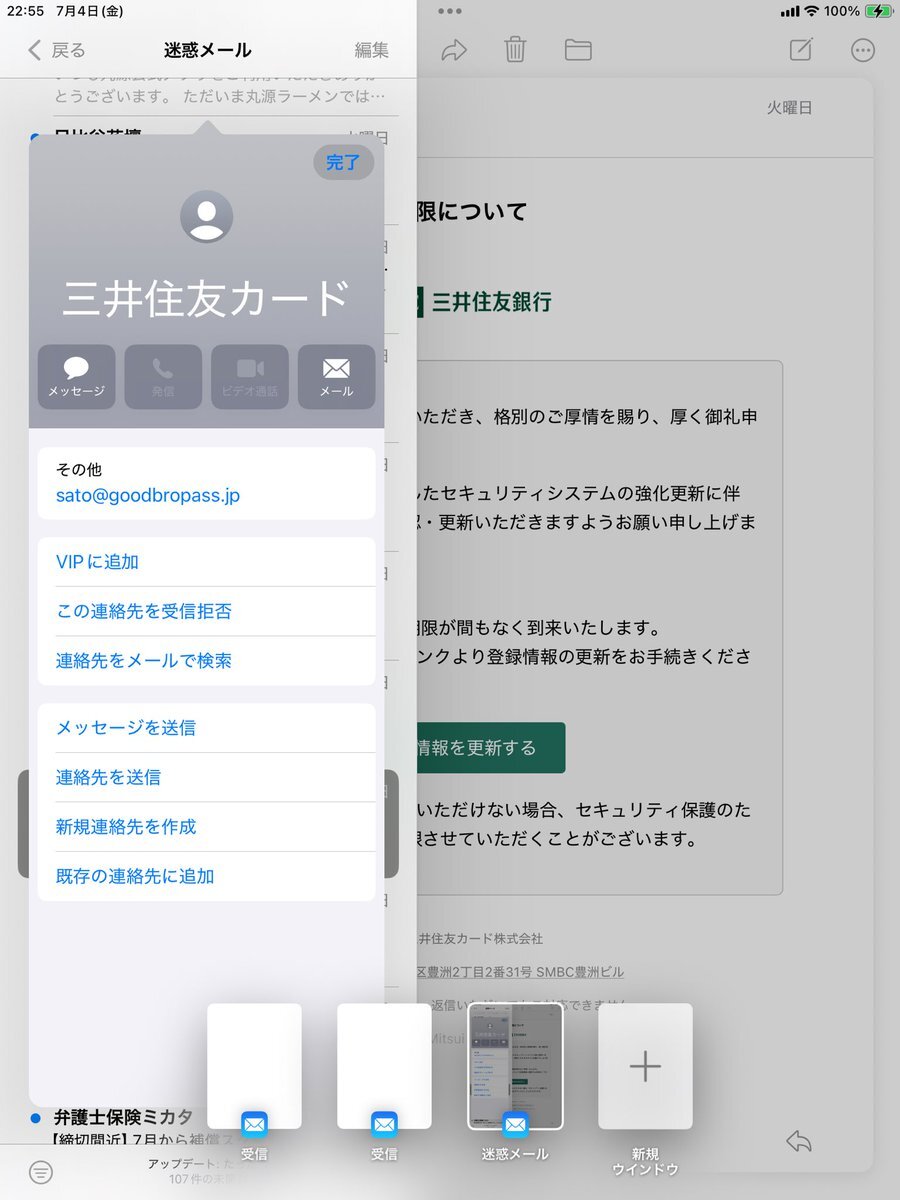Choose この連絡先を受信拒否
Screen dimensions: 900x1200
pyautogui.click(x=207, y=611)
